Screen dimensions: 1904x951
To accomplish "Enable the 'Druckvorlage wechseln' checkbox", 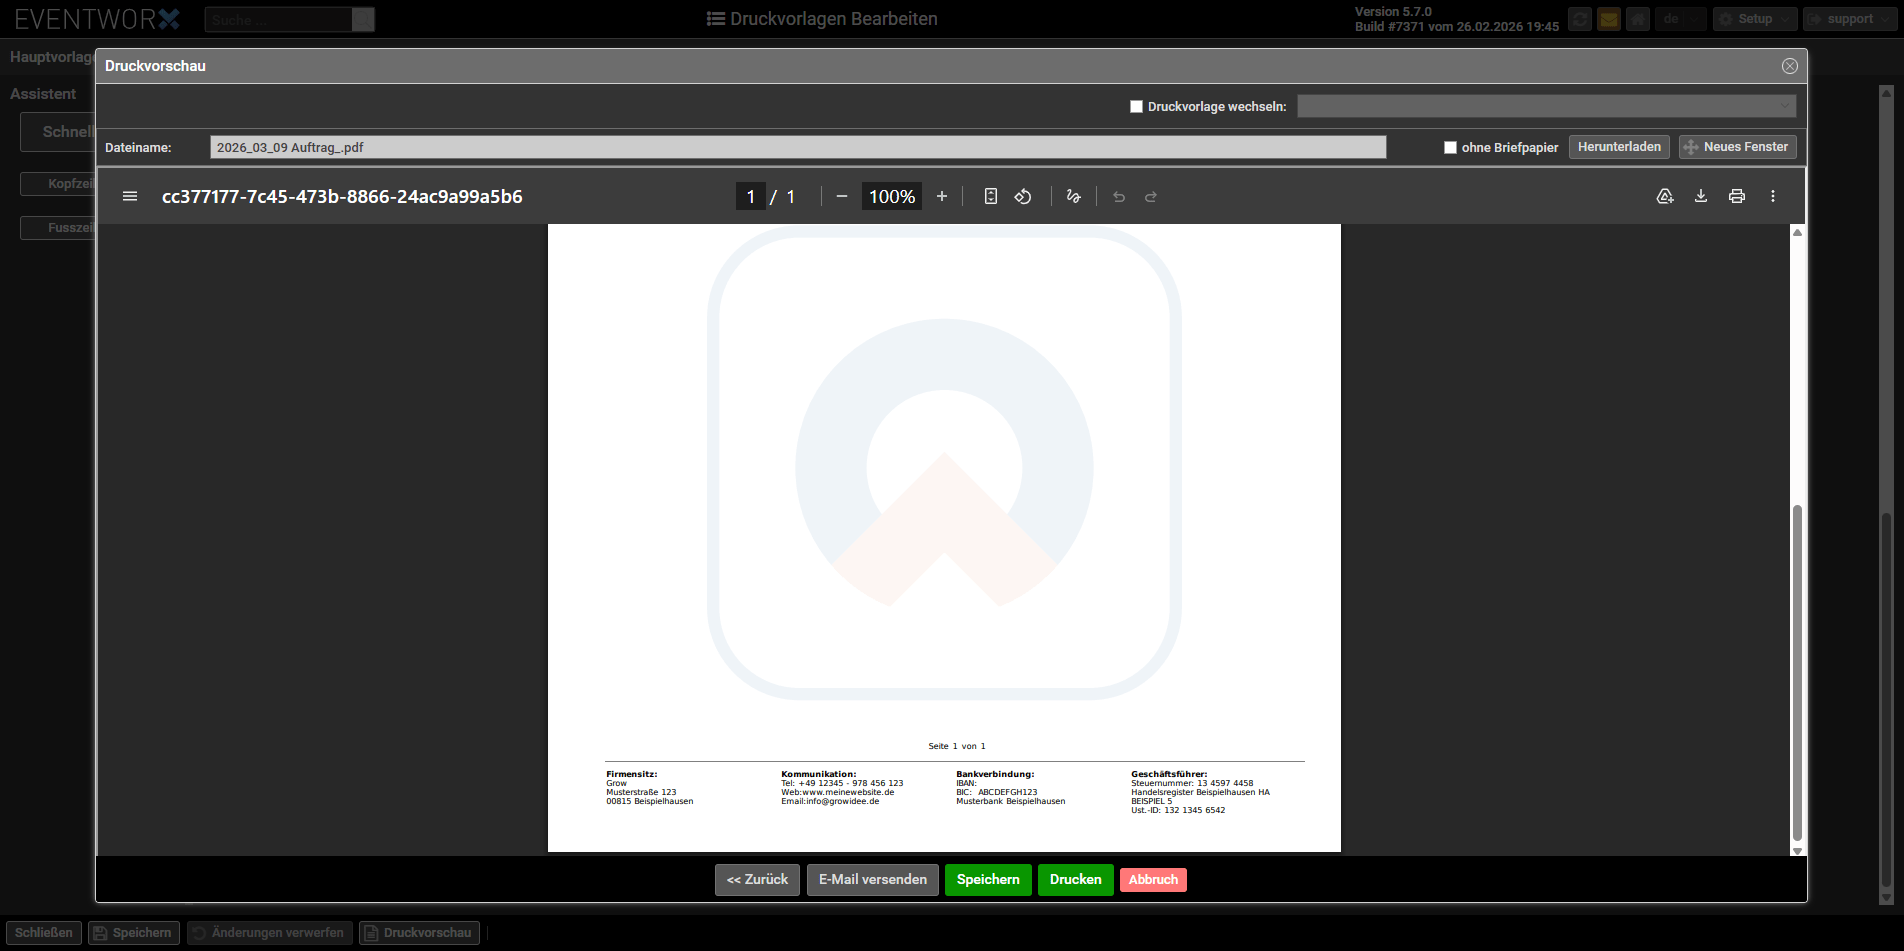I will pyautogui.click(x=1136, y=107).
